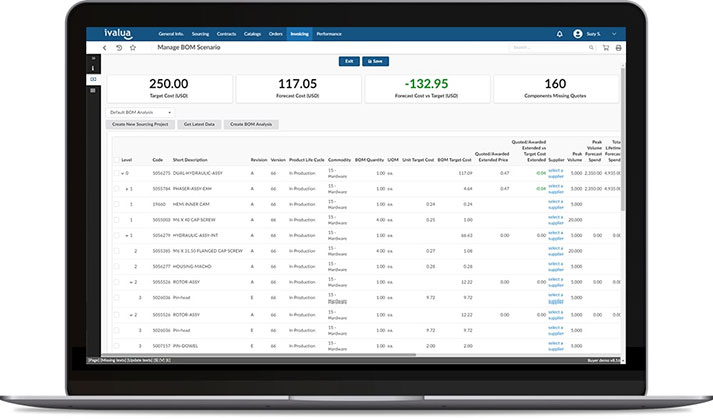Expand the left sidebar with double-chevron icon
Image resolution: width=713 pixels, height=419 pixels.
(93, 58)
